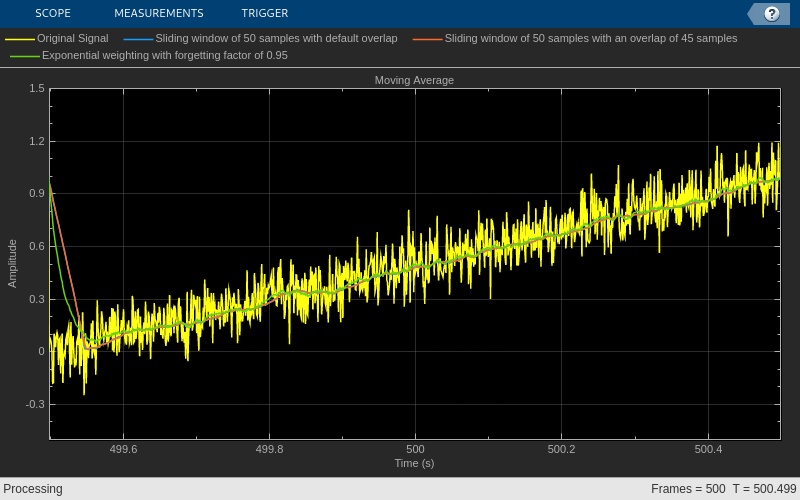Click the yellow Original Signal legend line
800x500 pixels.
20,39
